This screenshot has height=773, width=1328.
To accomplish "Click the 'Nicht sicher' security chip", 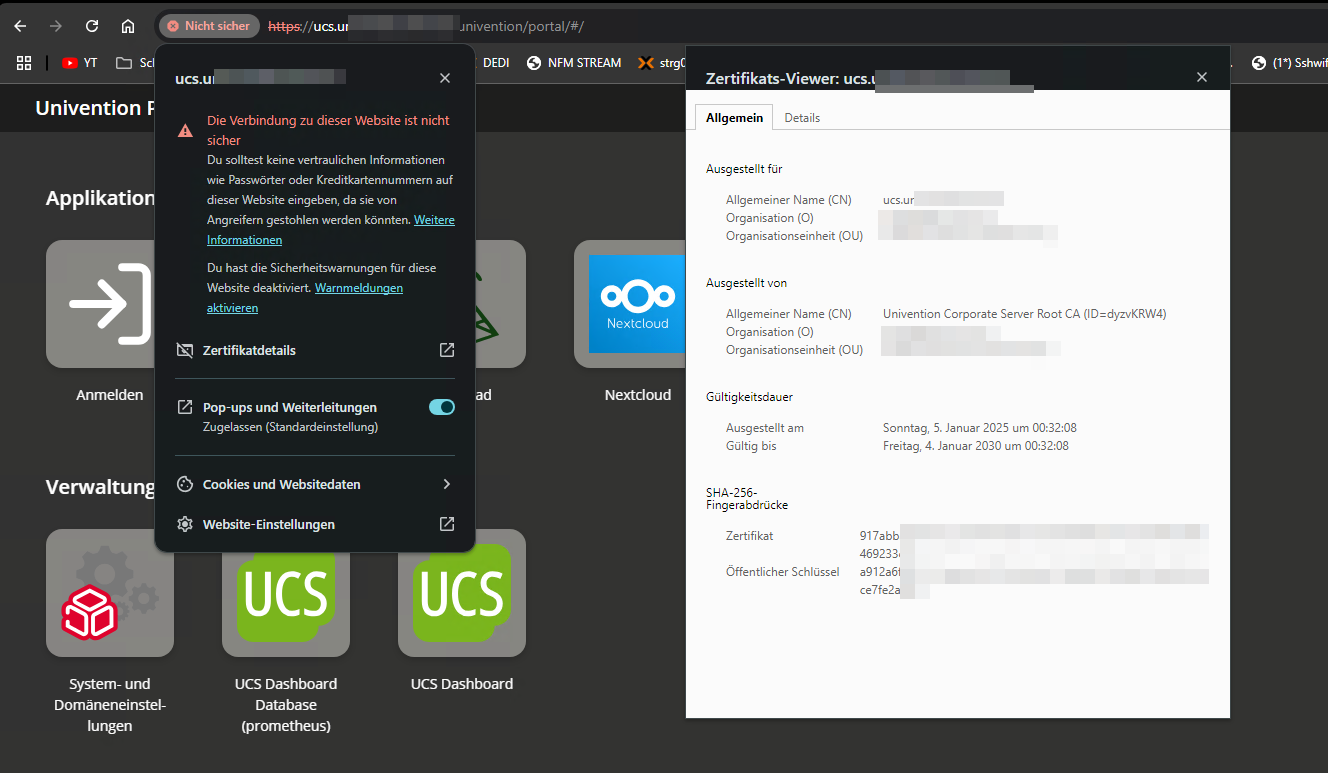I will pos(209,26).
